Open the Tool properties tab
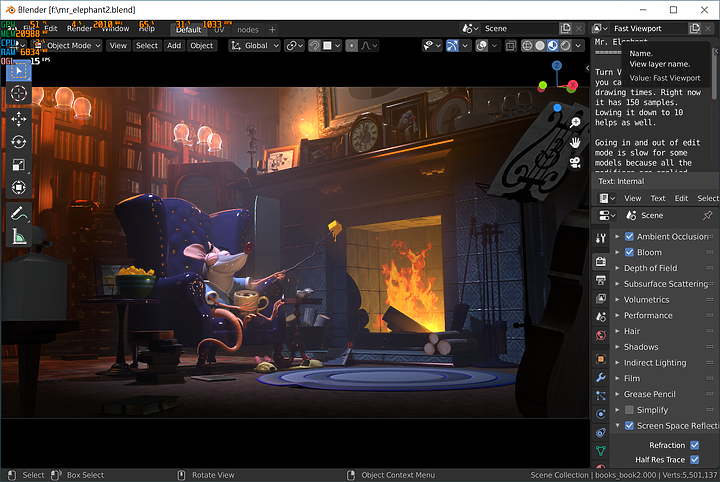This screenshot has height=482, width=720. pos(601,238)
